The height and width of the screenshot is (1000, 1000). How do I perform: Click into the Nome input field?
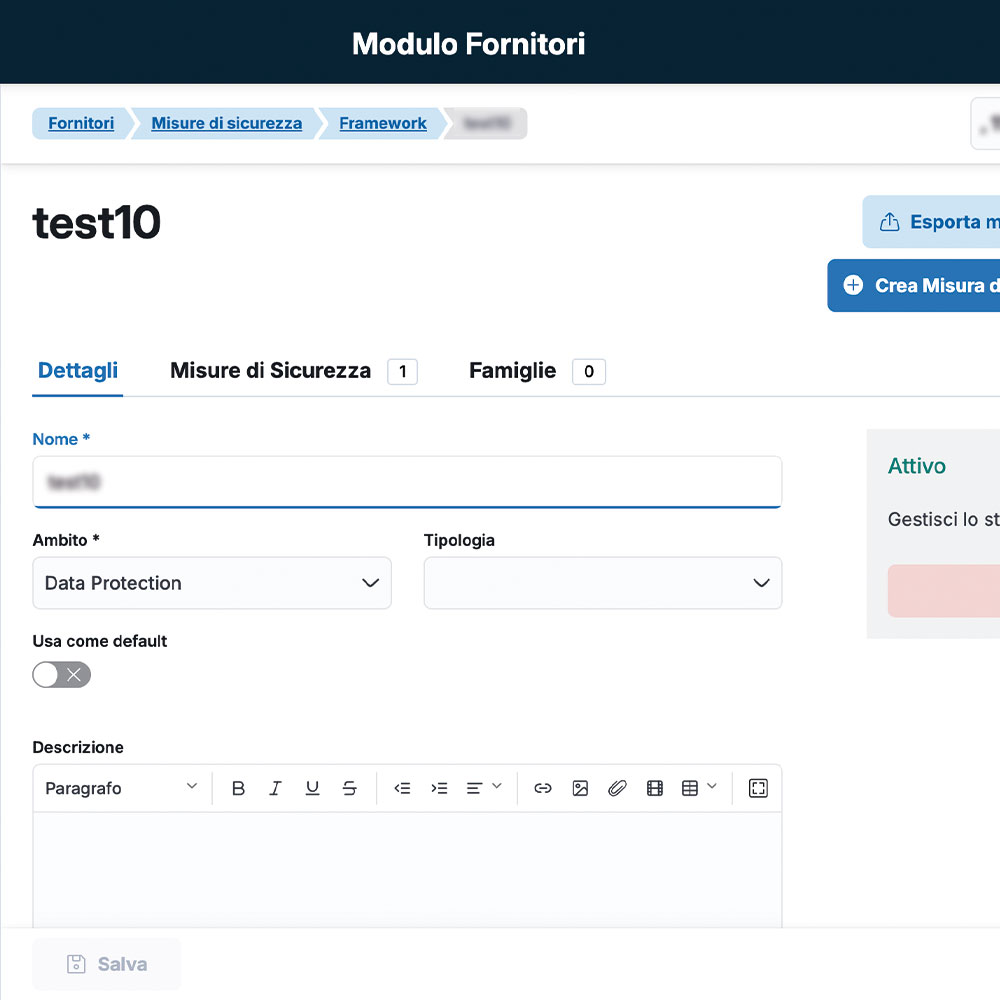point(407,482)
